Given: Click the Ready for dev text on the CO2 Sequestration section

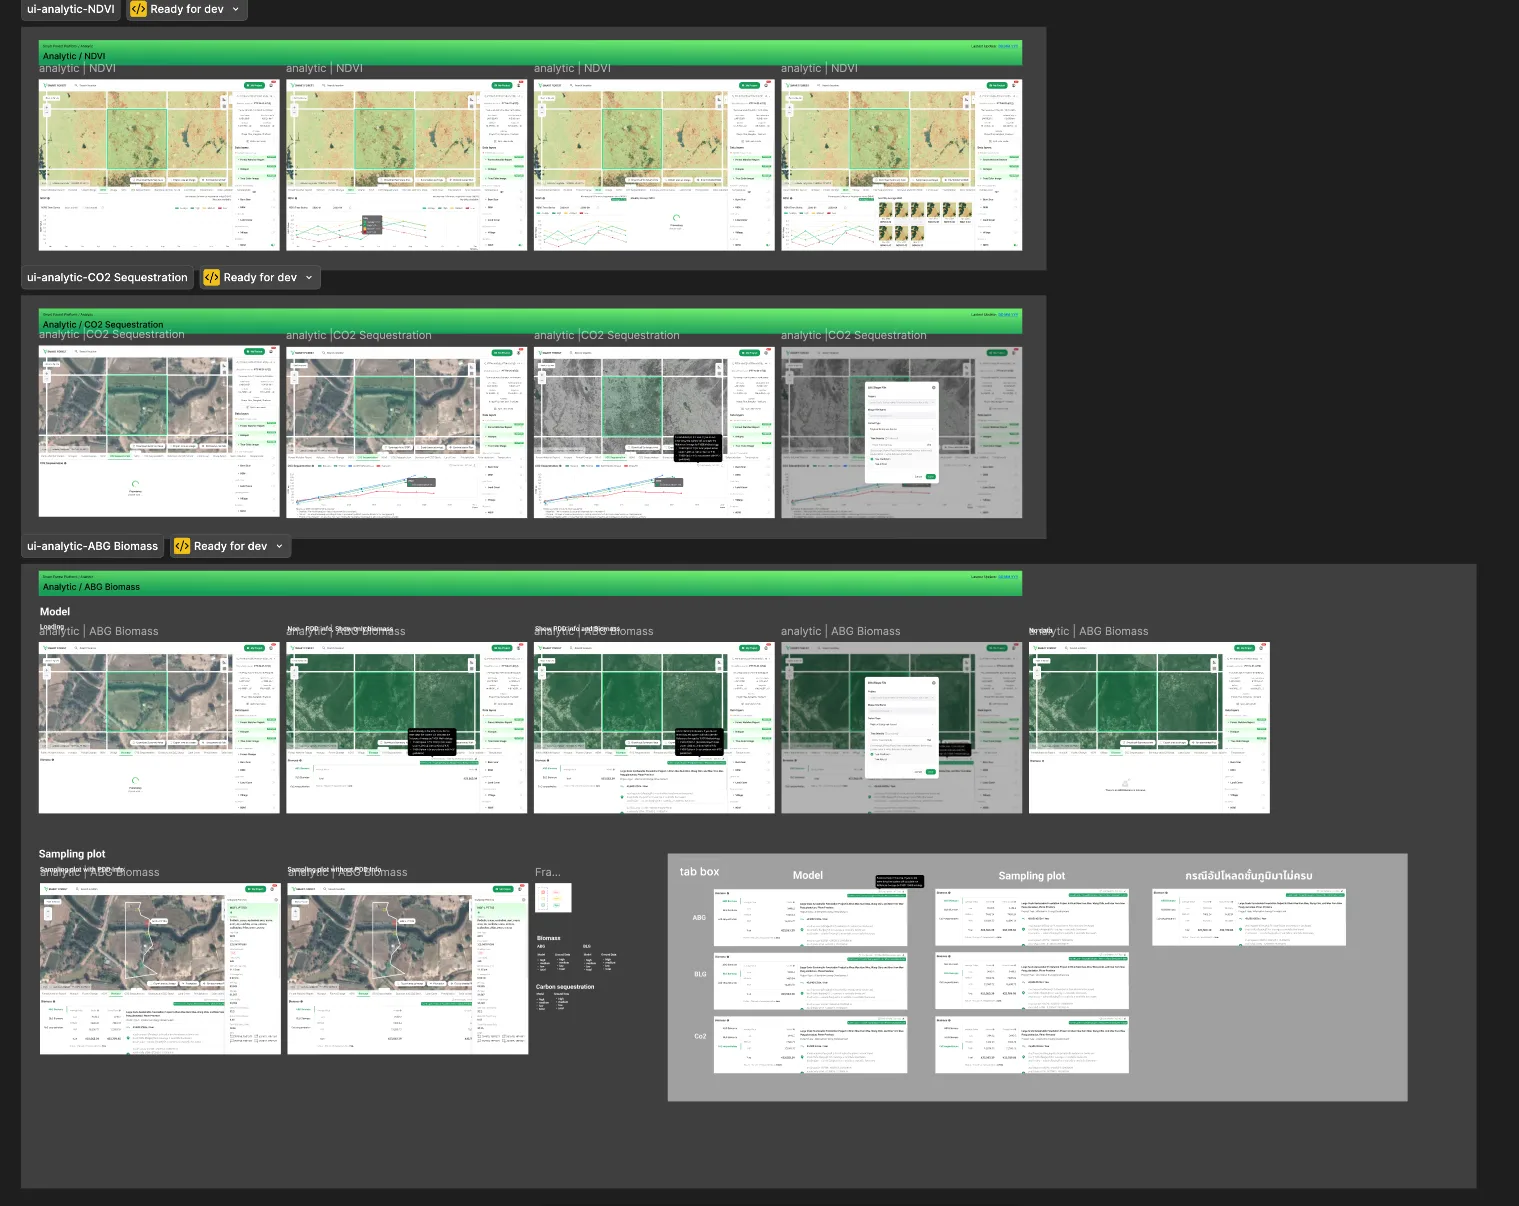Looking at the screenshot, I should (260, 277).
